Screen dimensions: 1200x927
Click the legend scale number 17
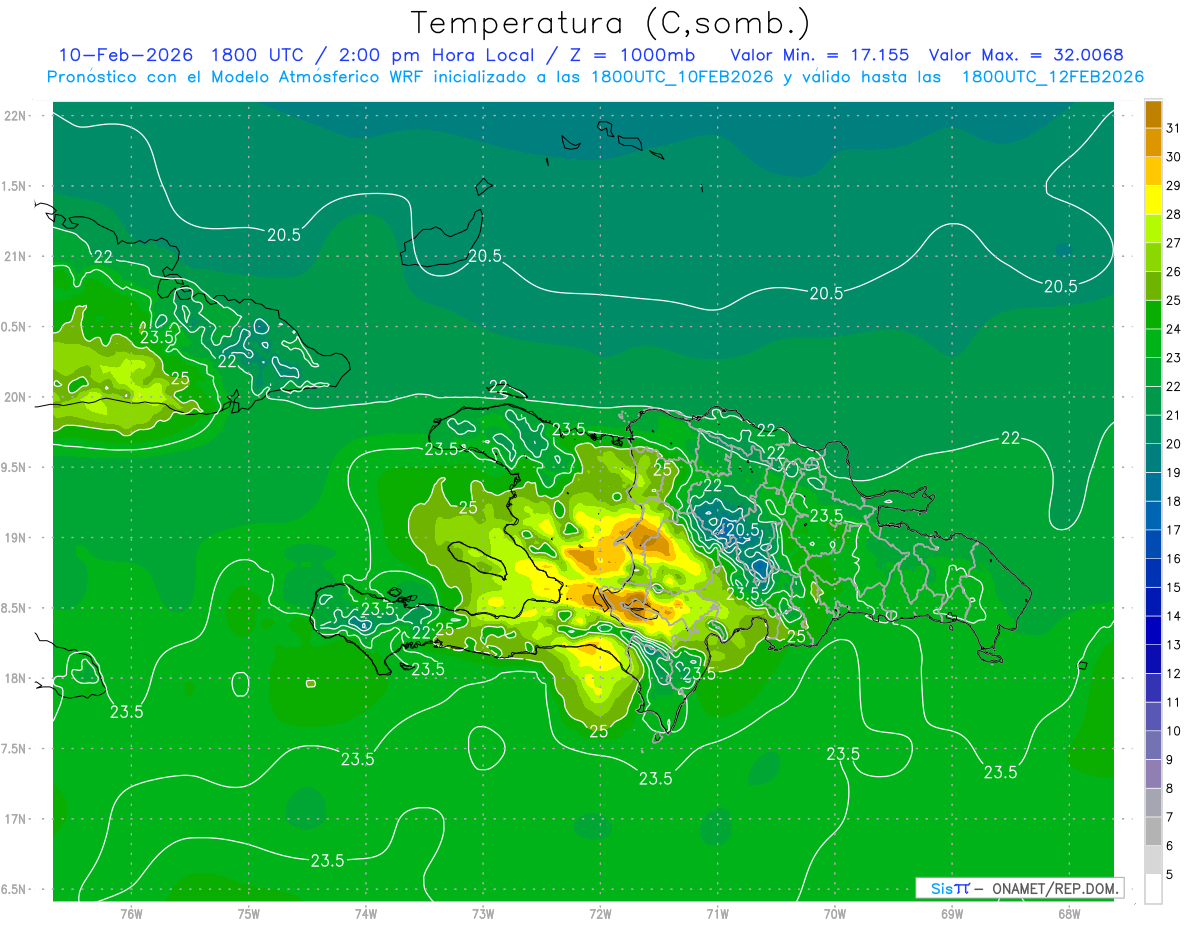(x=1173, y=530)
